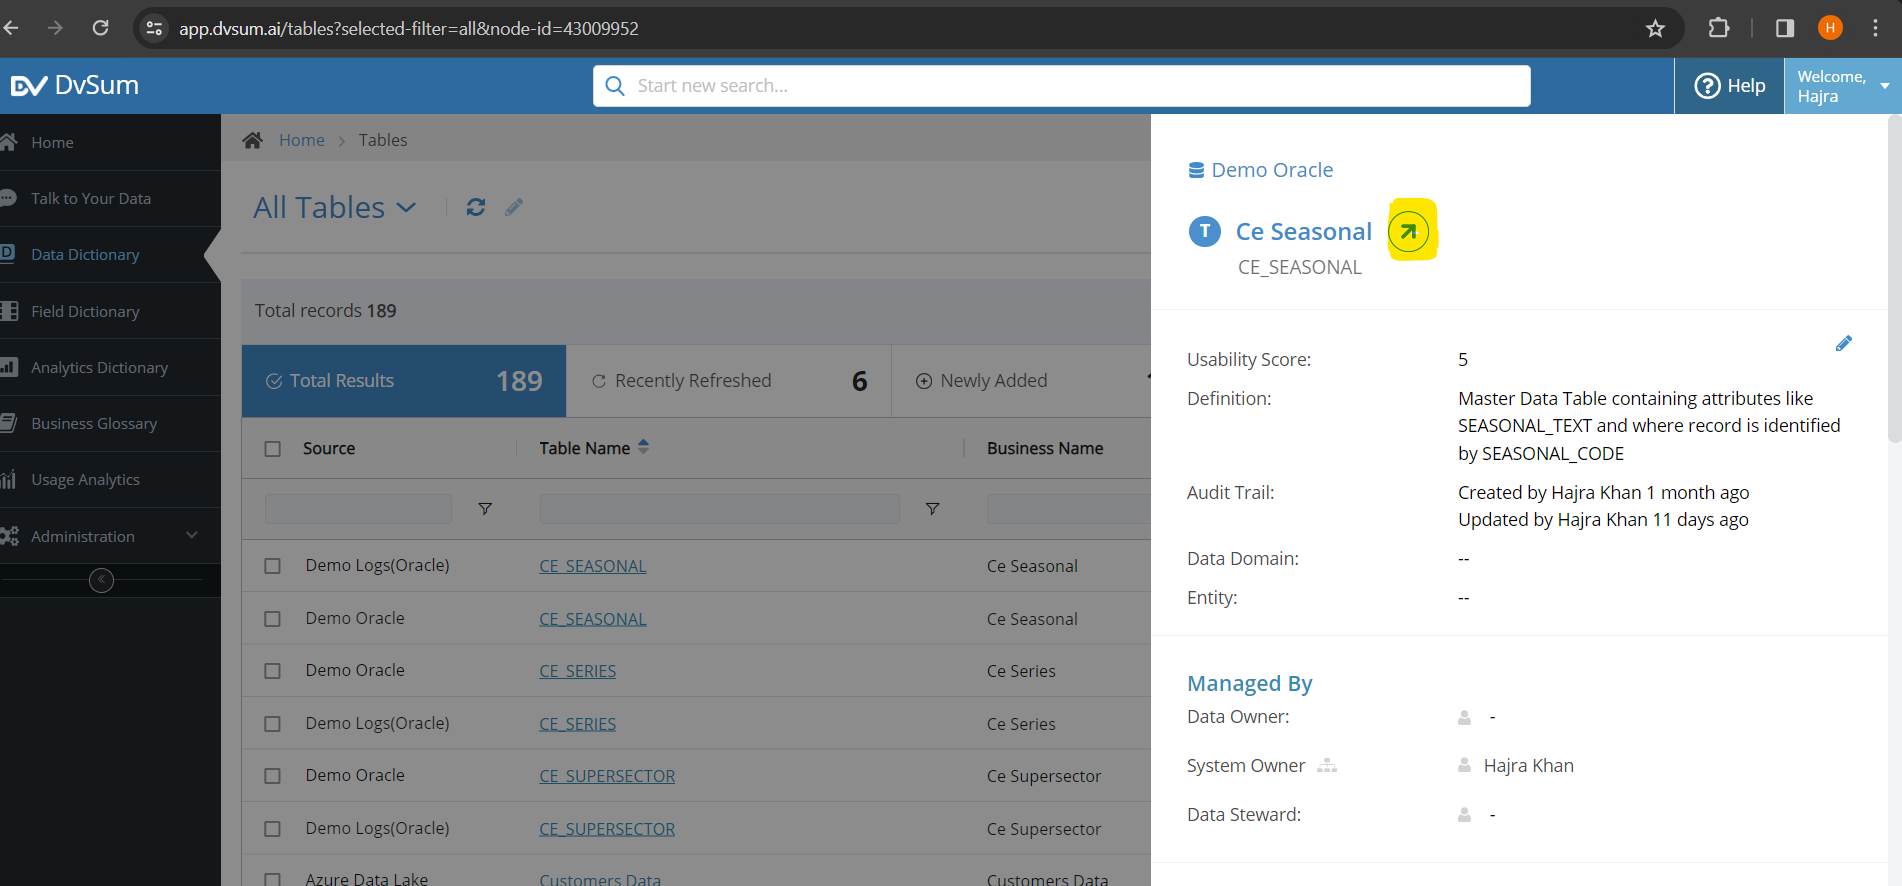Click the Help button in header
Viewport: 1902px width, 886px height.
tap(1729, 86)
